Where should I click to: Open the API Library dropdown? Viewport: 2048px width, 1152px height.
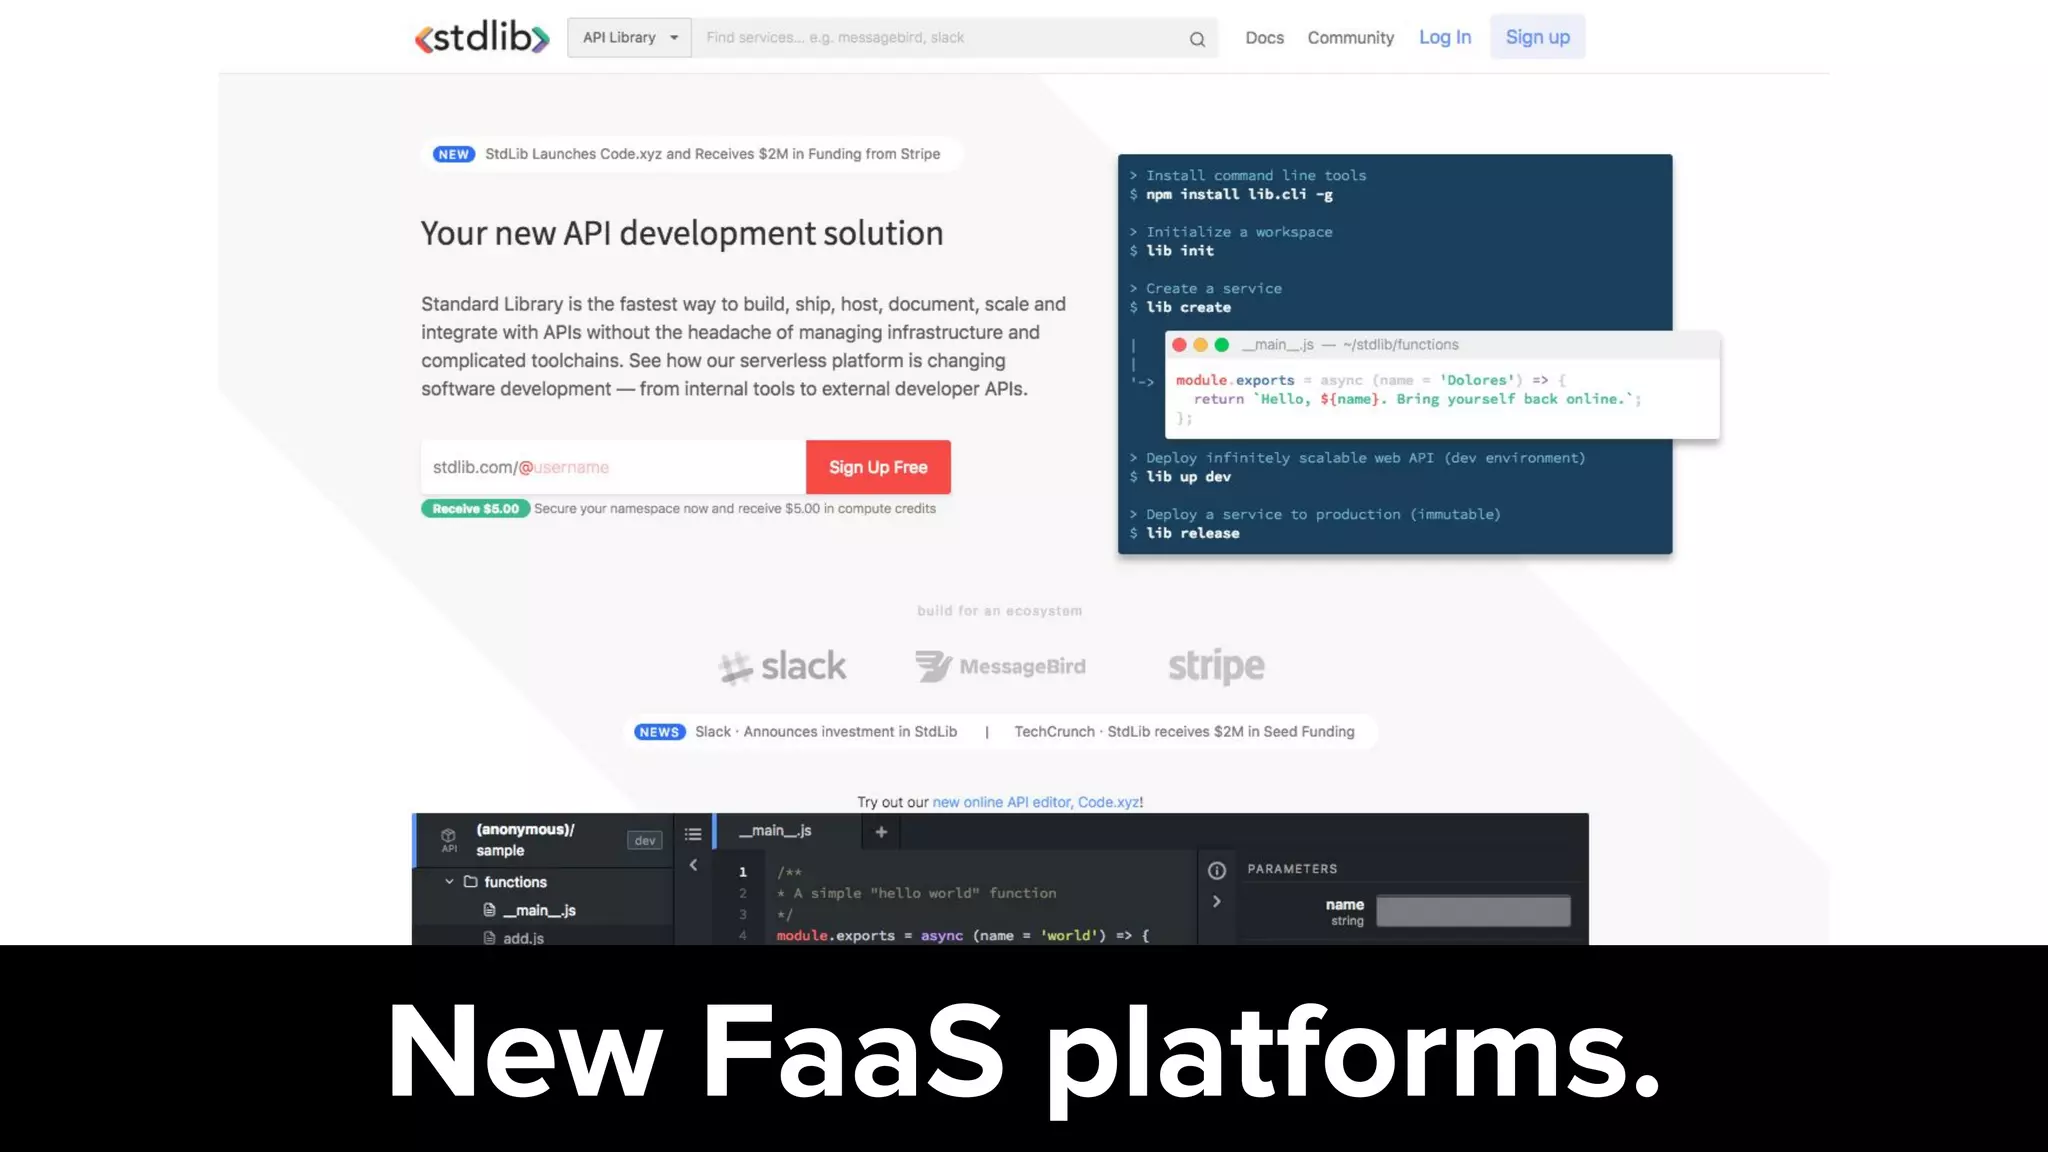(629, 37)
